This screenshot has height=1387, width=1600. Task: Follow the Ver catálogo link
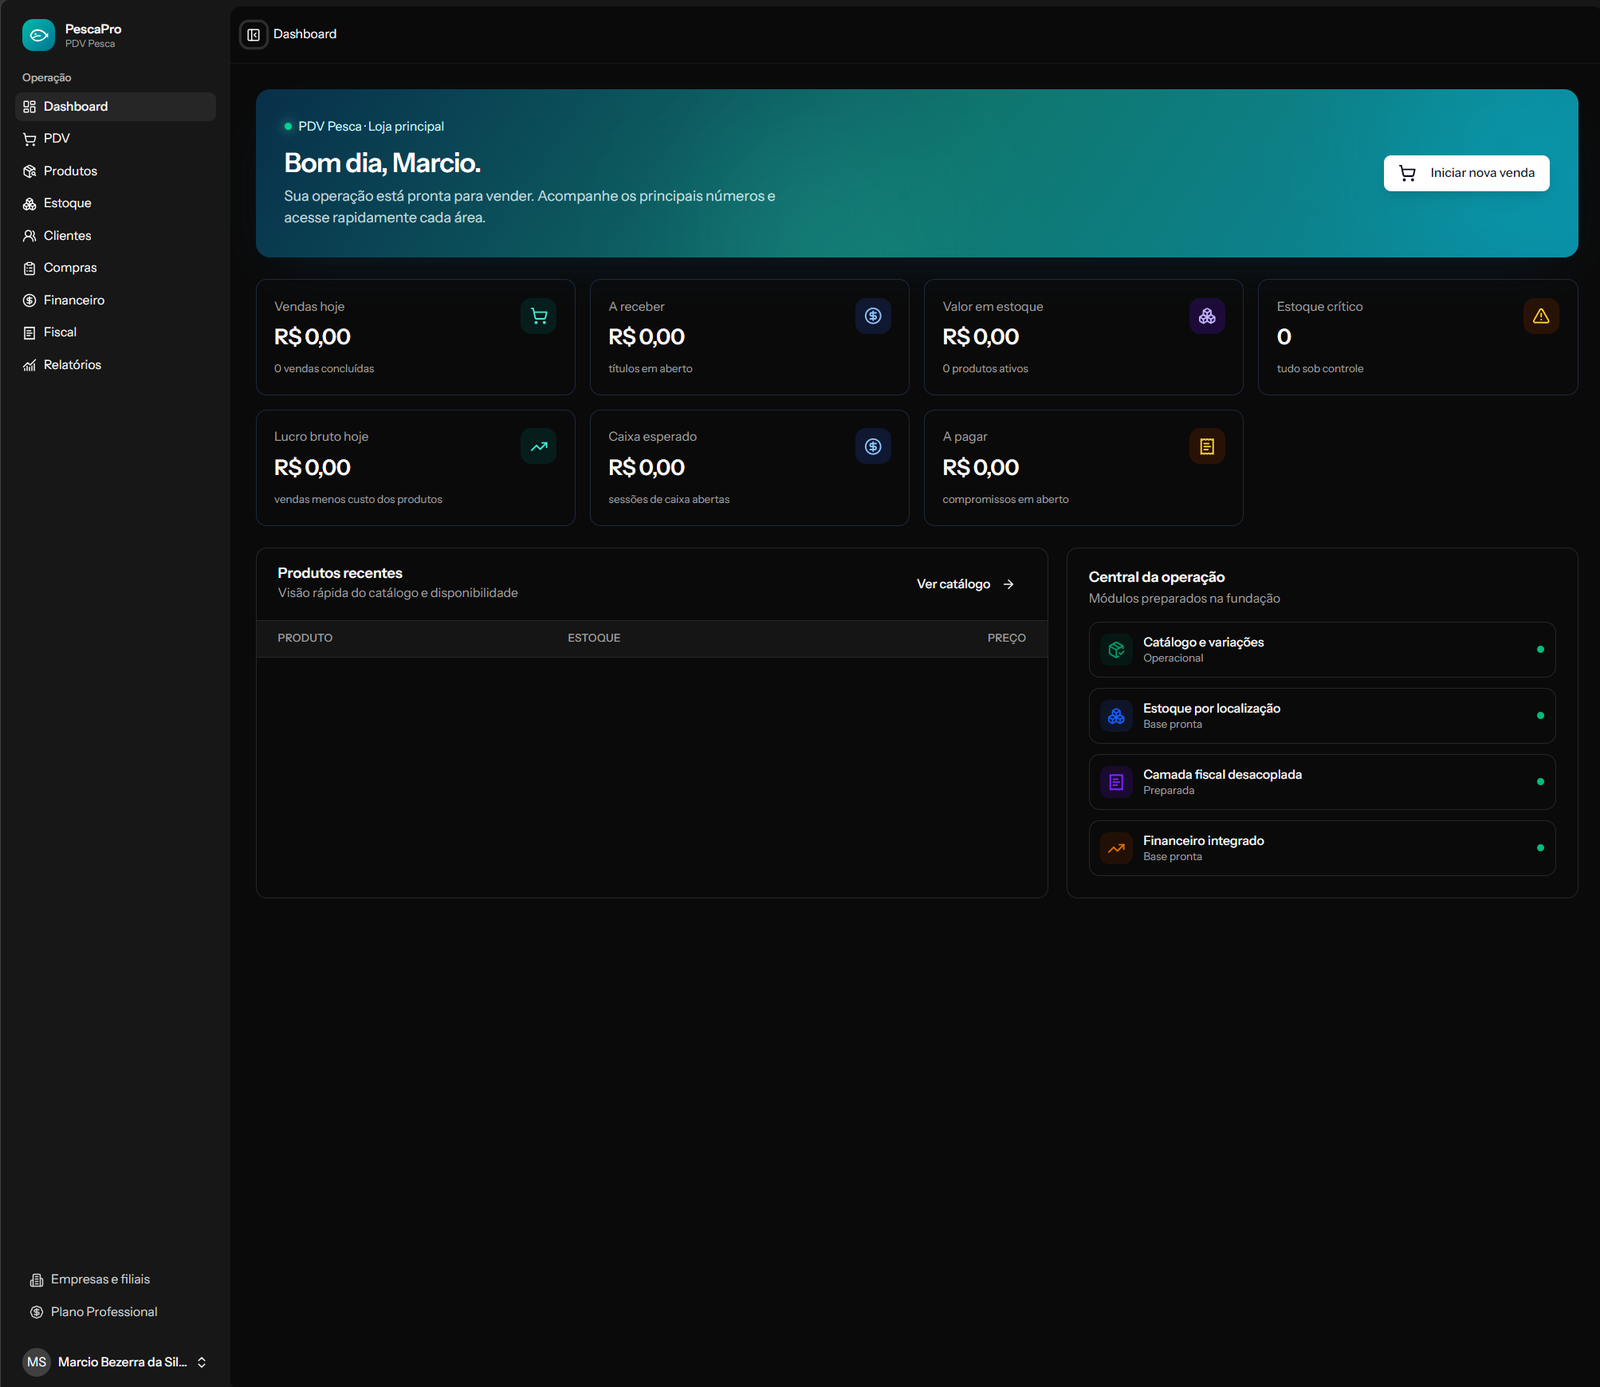(x=966, y=584)
